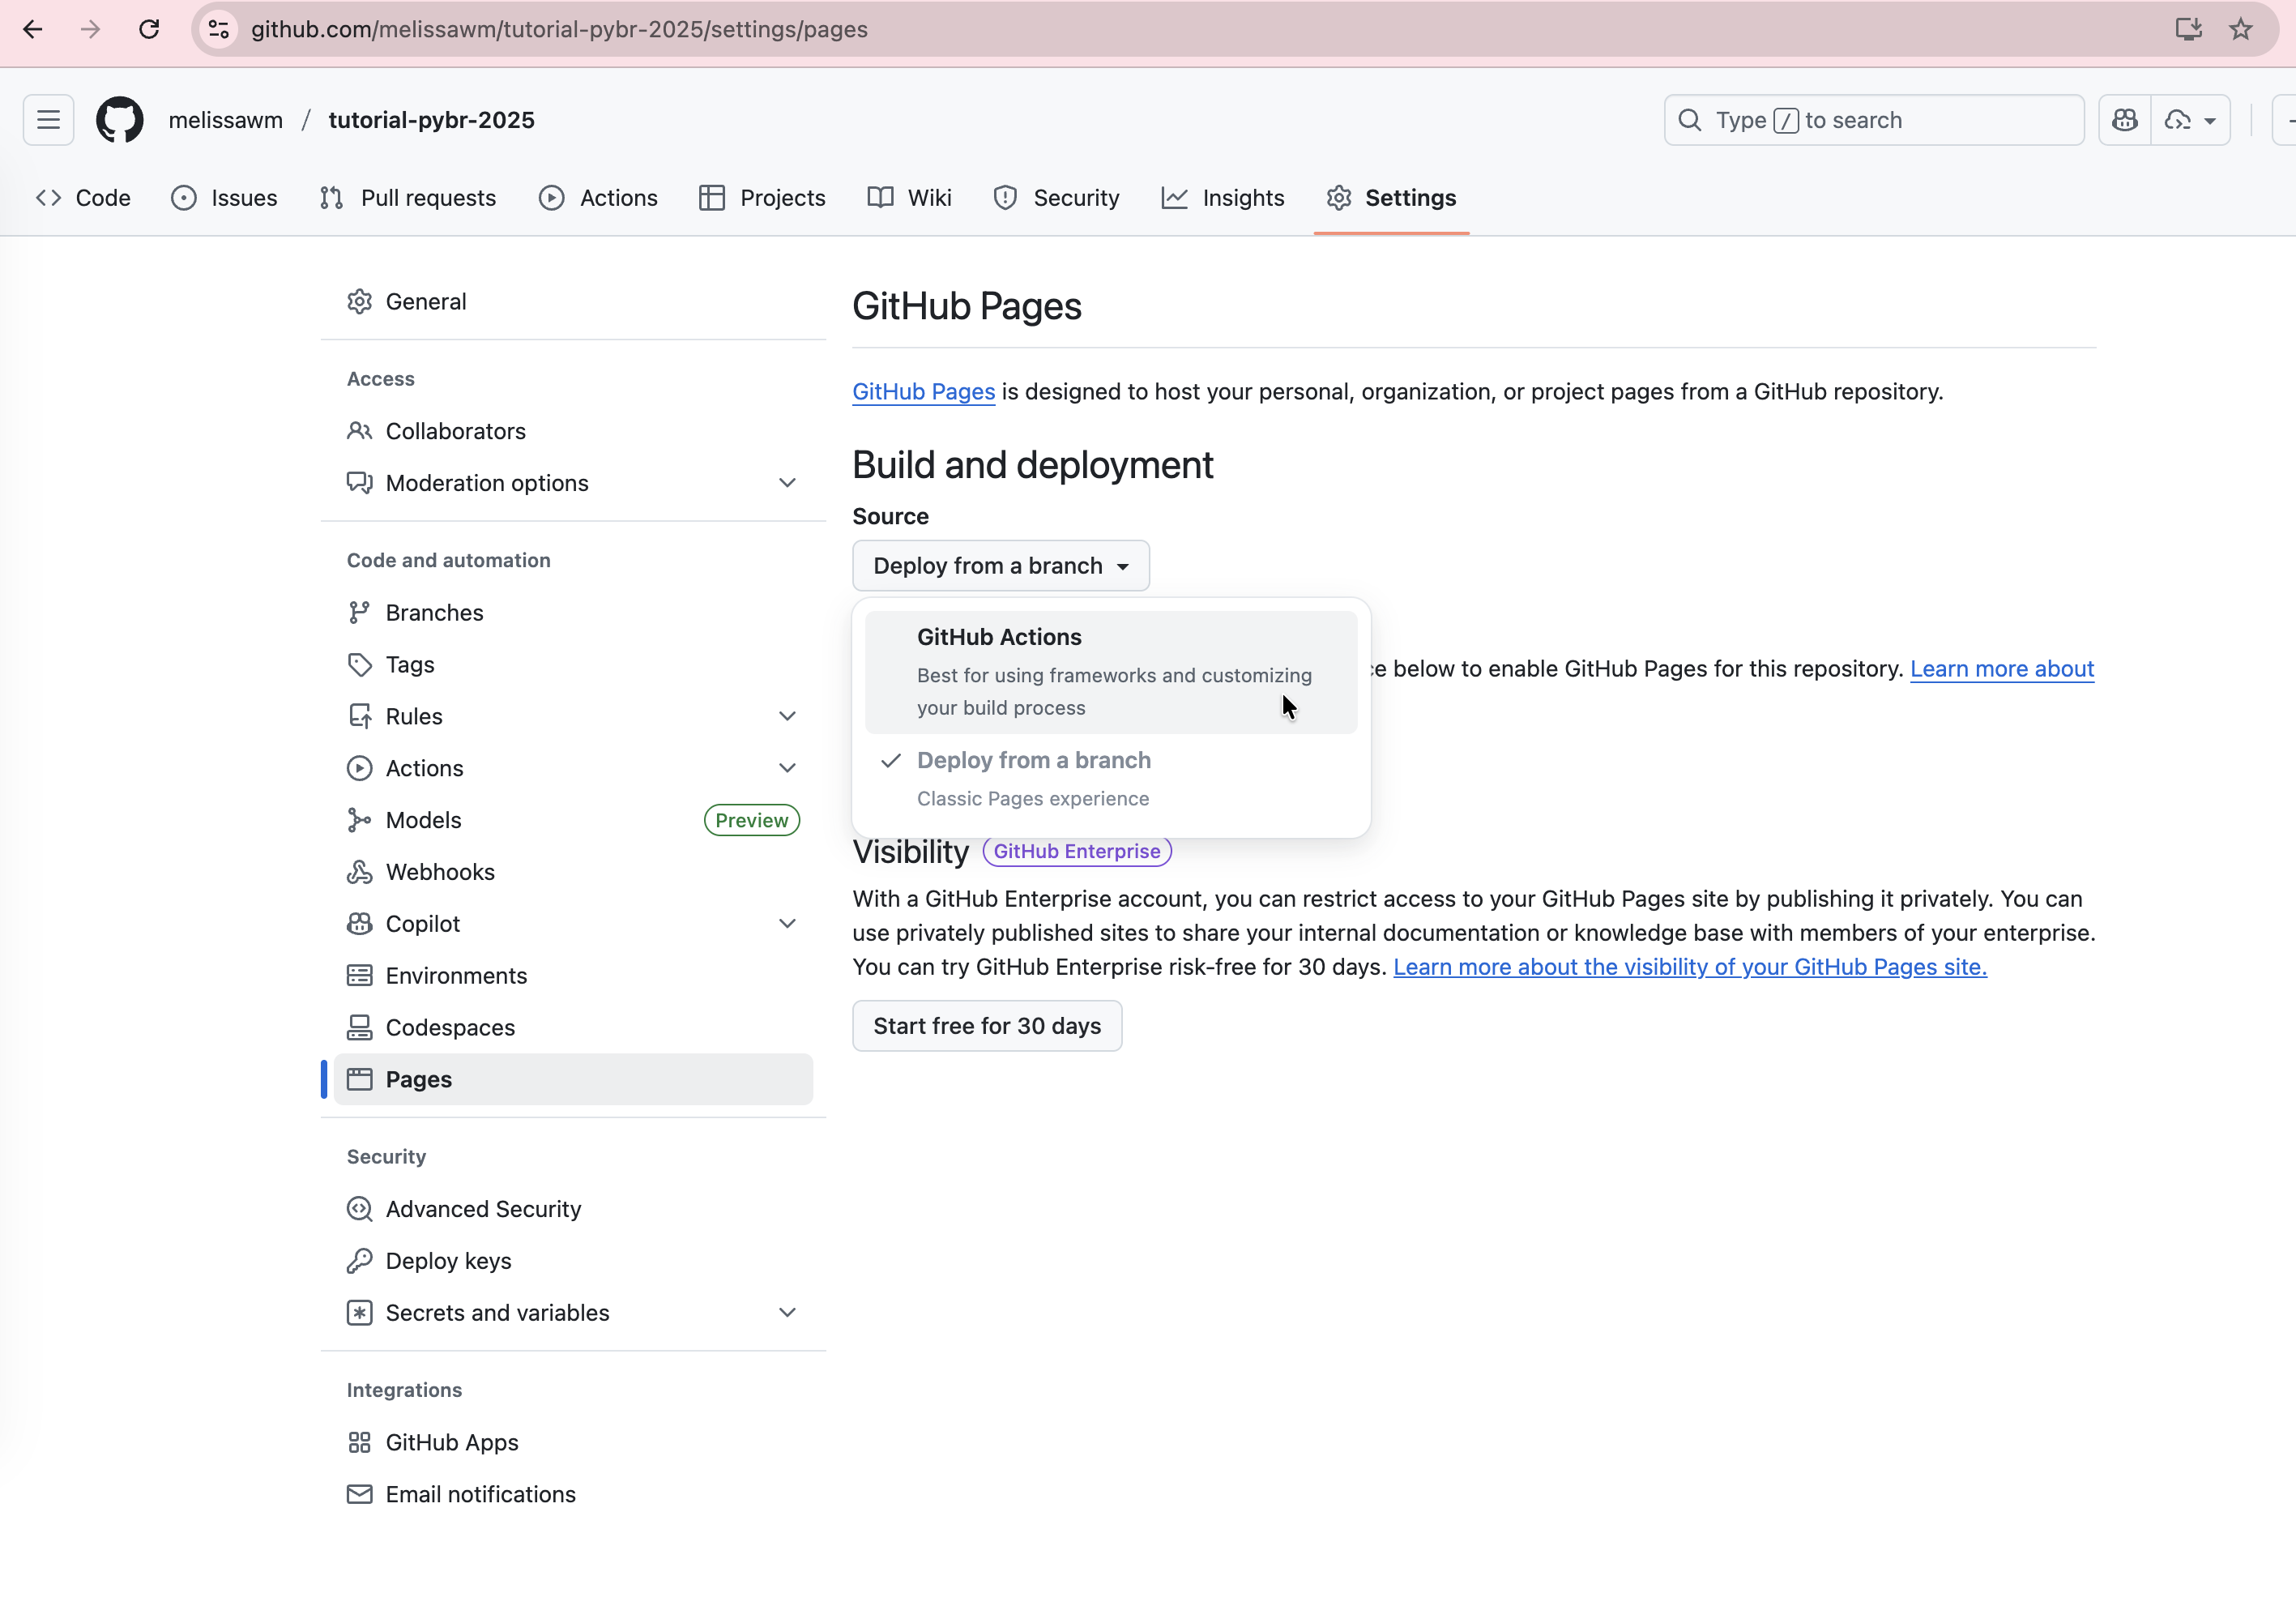Bookmark the page with the star icon
2296x1606 pixels.
click(x=2240, y=29)
